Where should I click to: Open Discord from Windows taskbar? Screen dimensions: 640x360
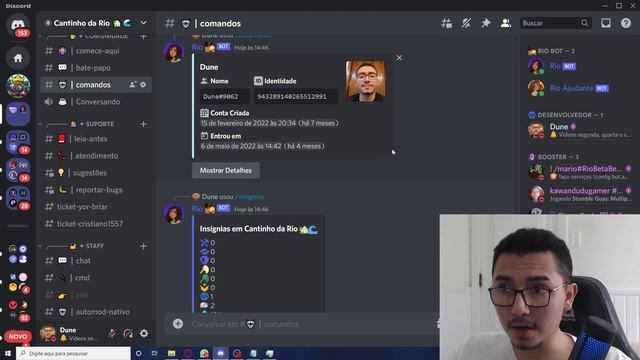coord(220,353)
